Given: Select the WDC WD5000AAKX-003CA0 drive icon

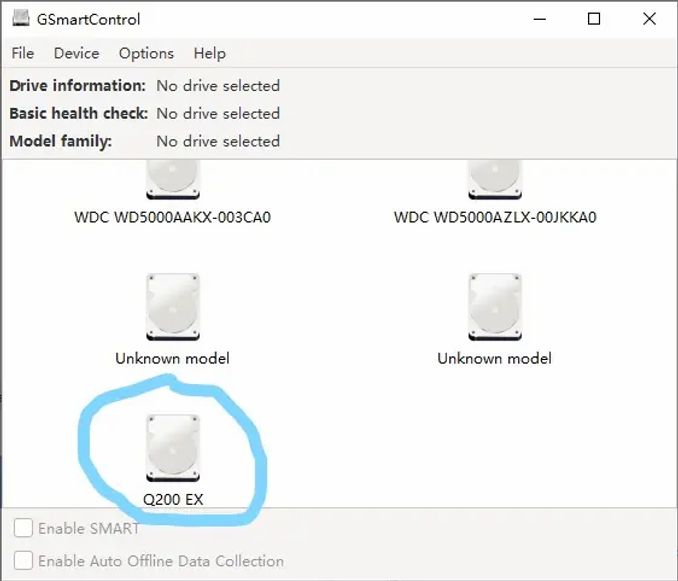Looking at the screenshot, I should coord(173,179).
